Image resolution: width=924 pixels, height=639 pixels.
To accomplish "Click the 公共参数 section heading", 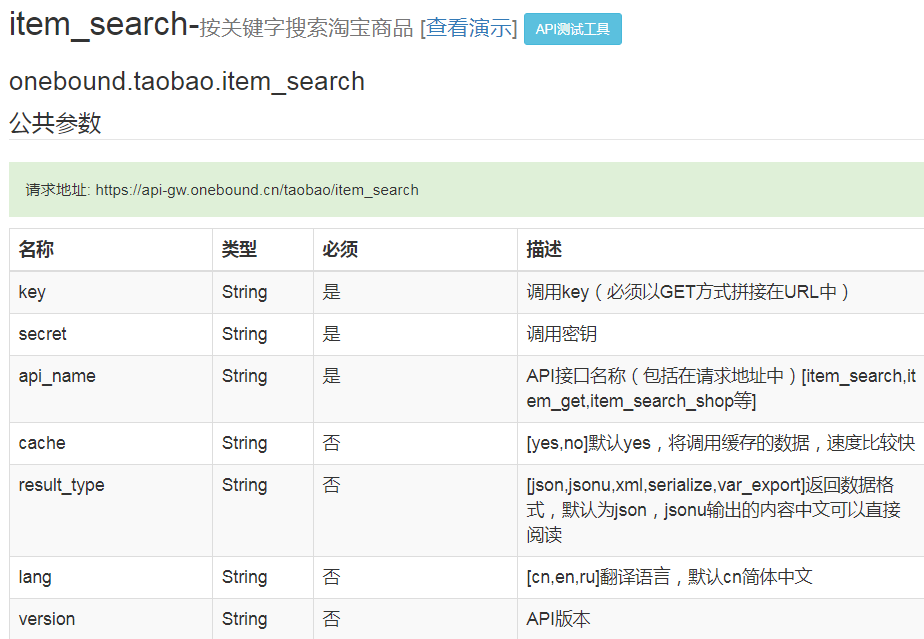I will pyautogui.click(x=55, y=123).
